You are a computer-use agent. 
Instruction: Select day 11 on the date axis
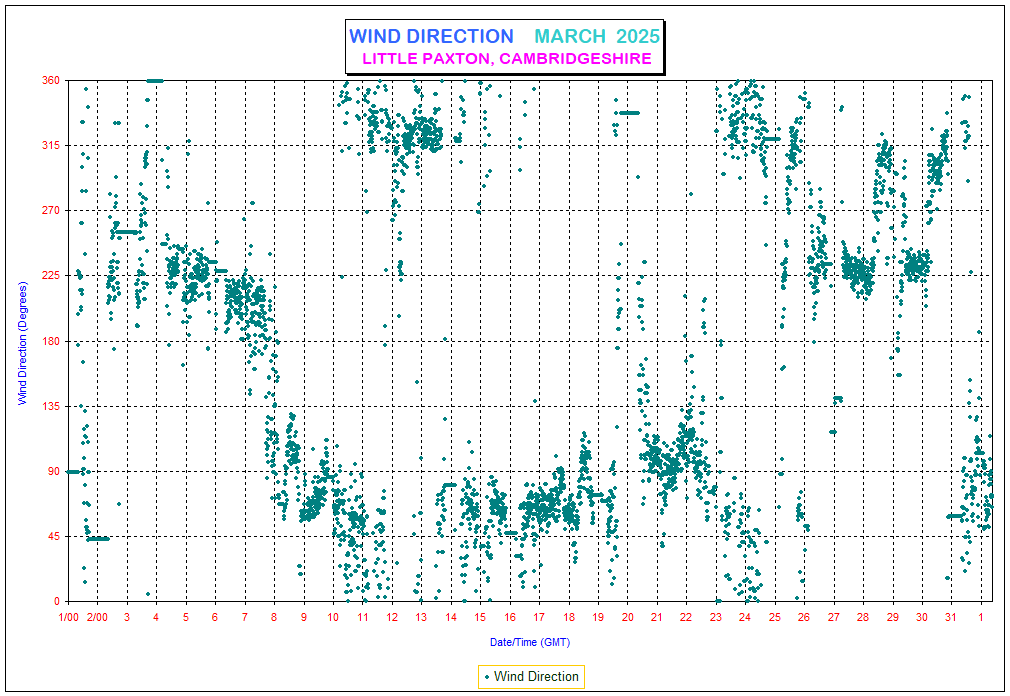click(x=363, y=617)
